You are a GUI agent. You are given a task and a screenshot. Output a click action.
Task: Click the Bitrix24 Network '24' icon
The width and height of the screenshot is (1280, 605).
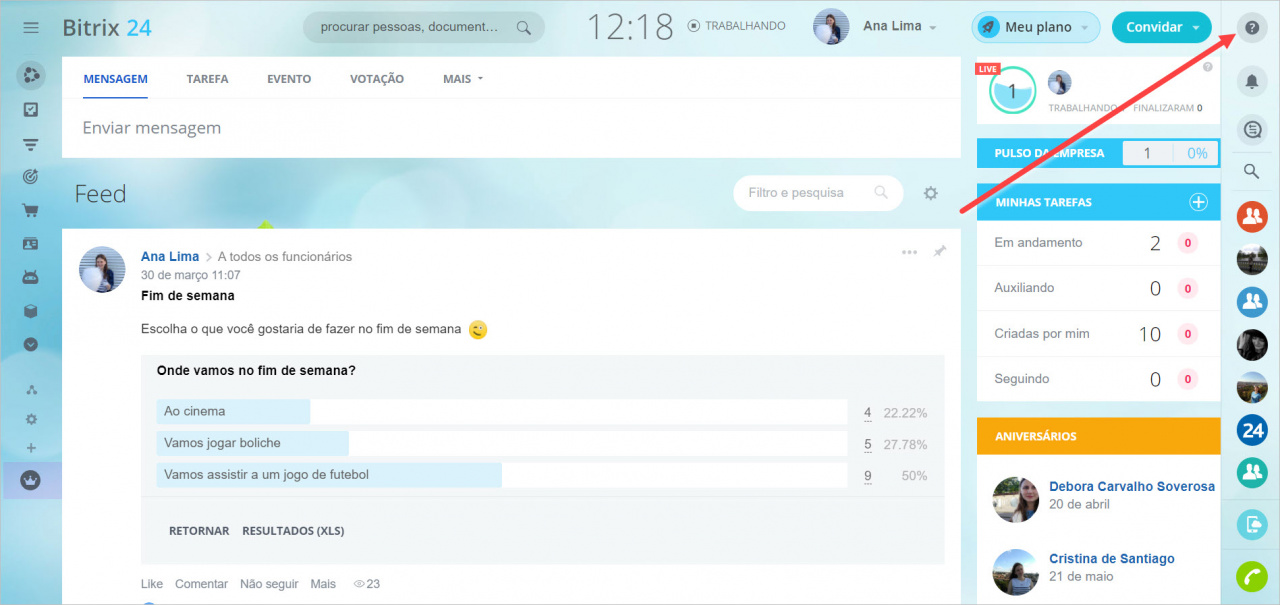pos(1251,430)
